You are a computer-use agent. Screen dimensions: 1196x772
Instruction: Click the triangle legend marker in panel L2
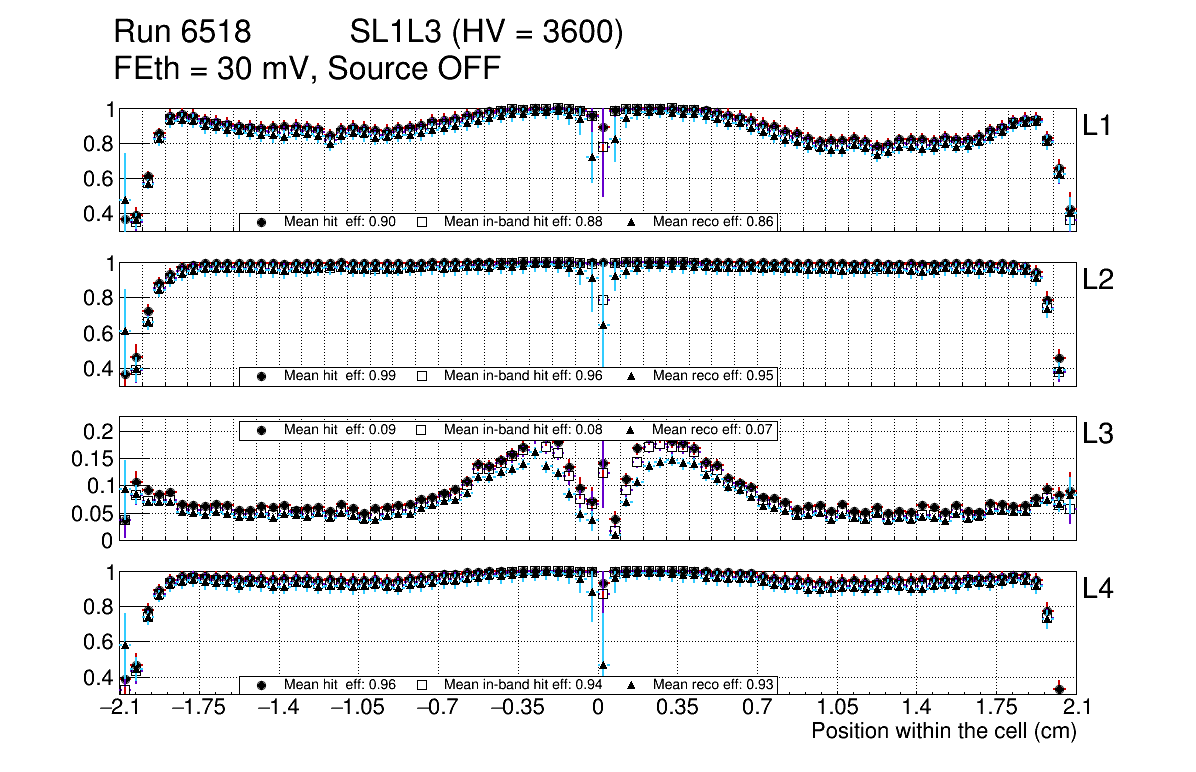click(x=631, y=376)
